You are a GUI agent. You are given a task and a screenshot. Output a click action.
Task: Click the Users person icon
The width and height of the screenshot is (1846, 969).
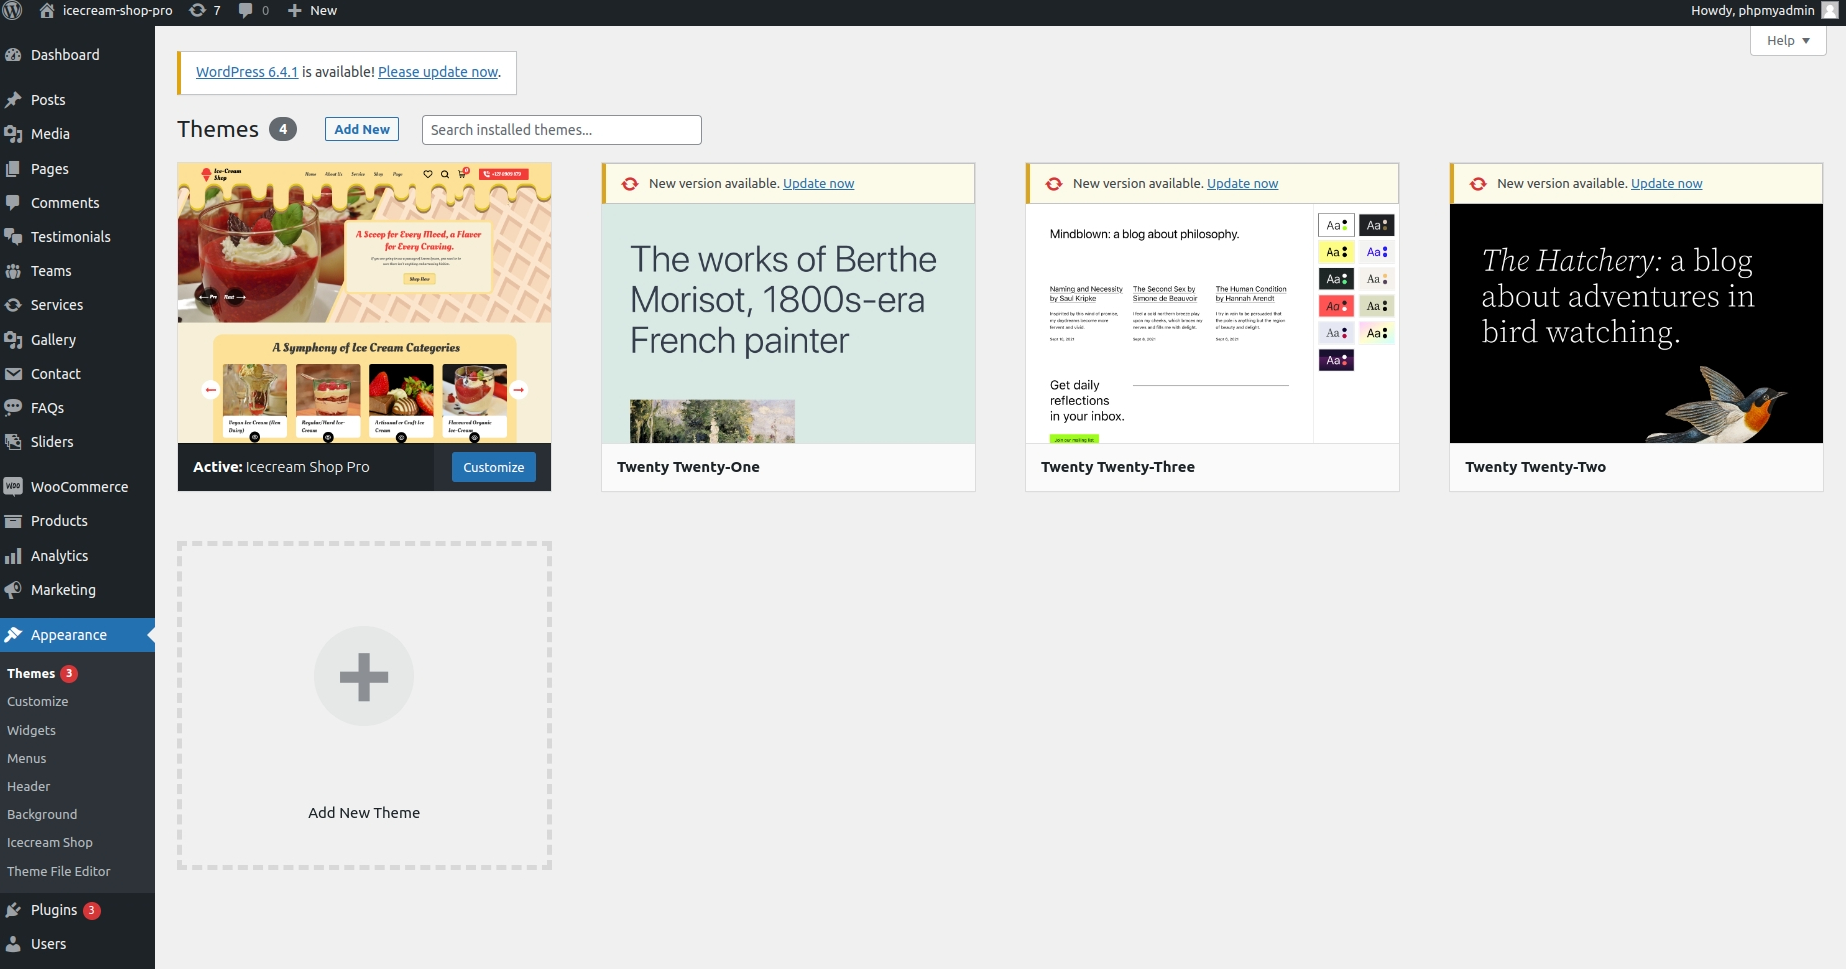click(x=14, y=944)
